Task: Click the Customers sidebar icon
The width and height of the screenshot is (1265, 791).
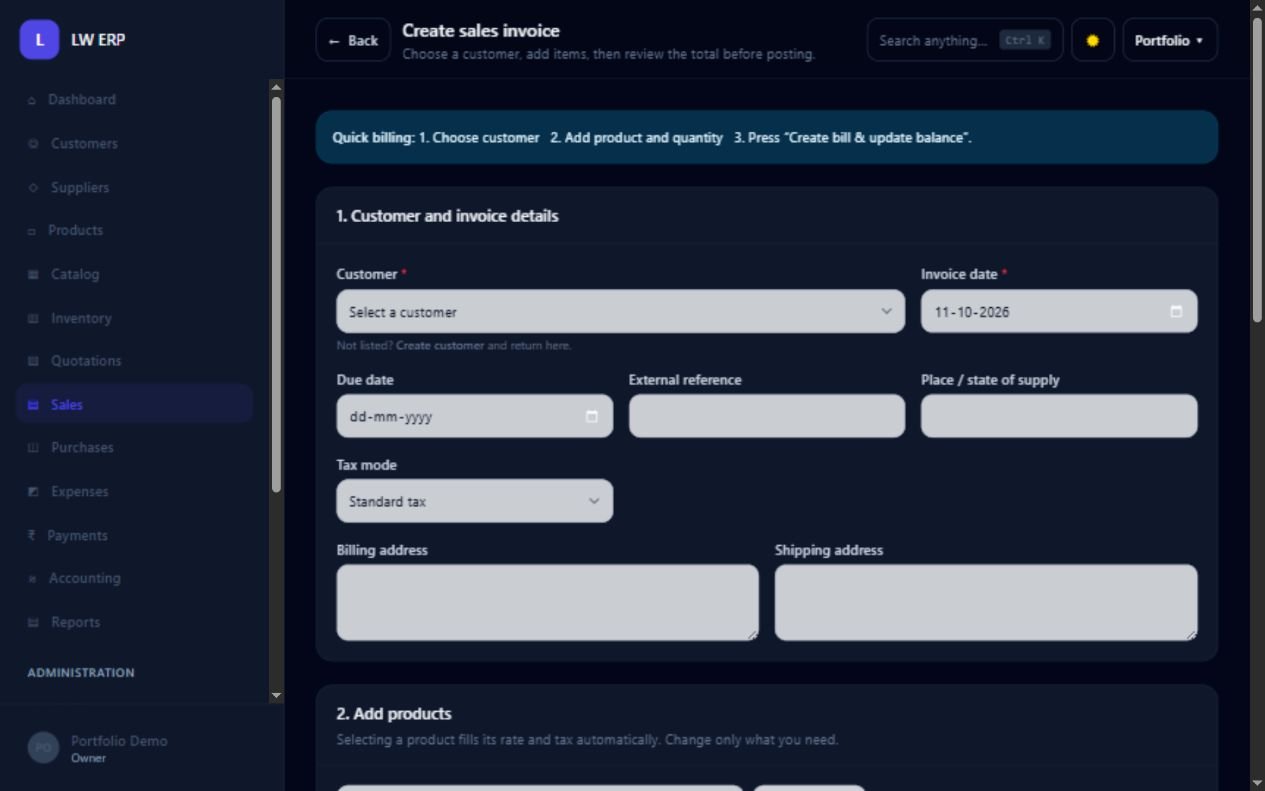Action: tap(33, 144)
